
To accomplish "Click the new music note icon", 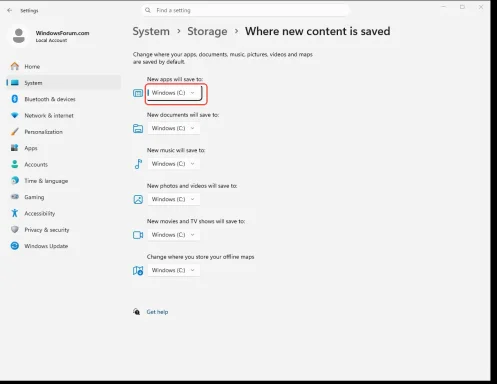I will pyautogui.click(x=138, y=164).
